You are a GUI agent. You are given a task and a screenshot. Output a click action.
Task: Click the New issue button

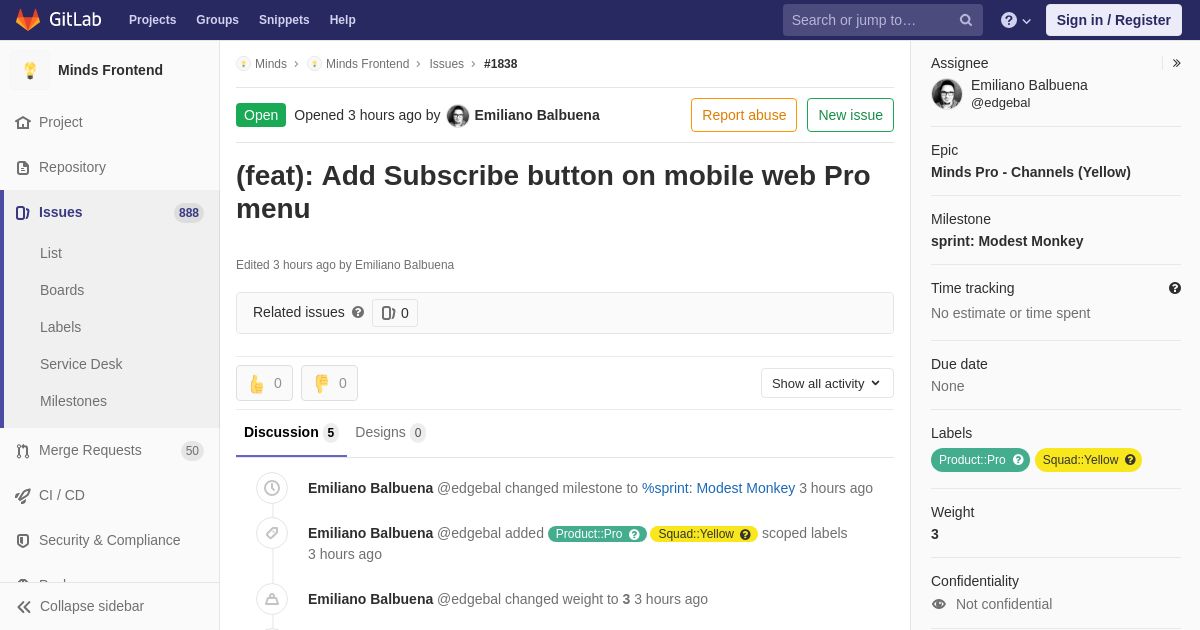tap(850, 115)
